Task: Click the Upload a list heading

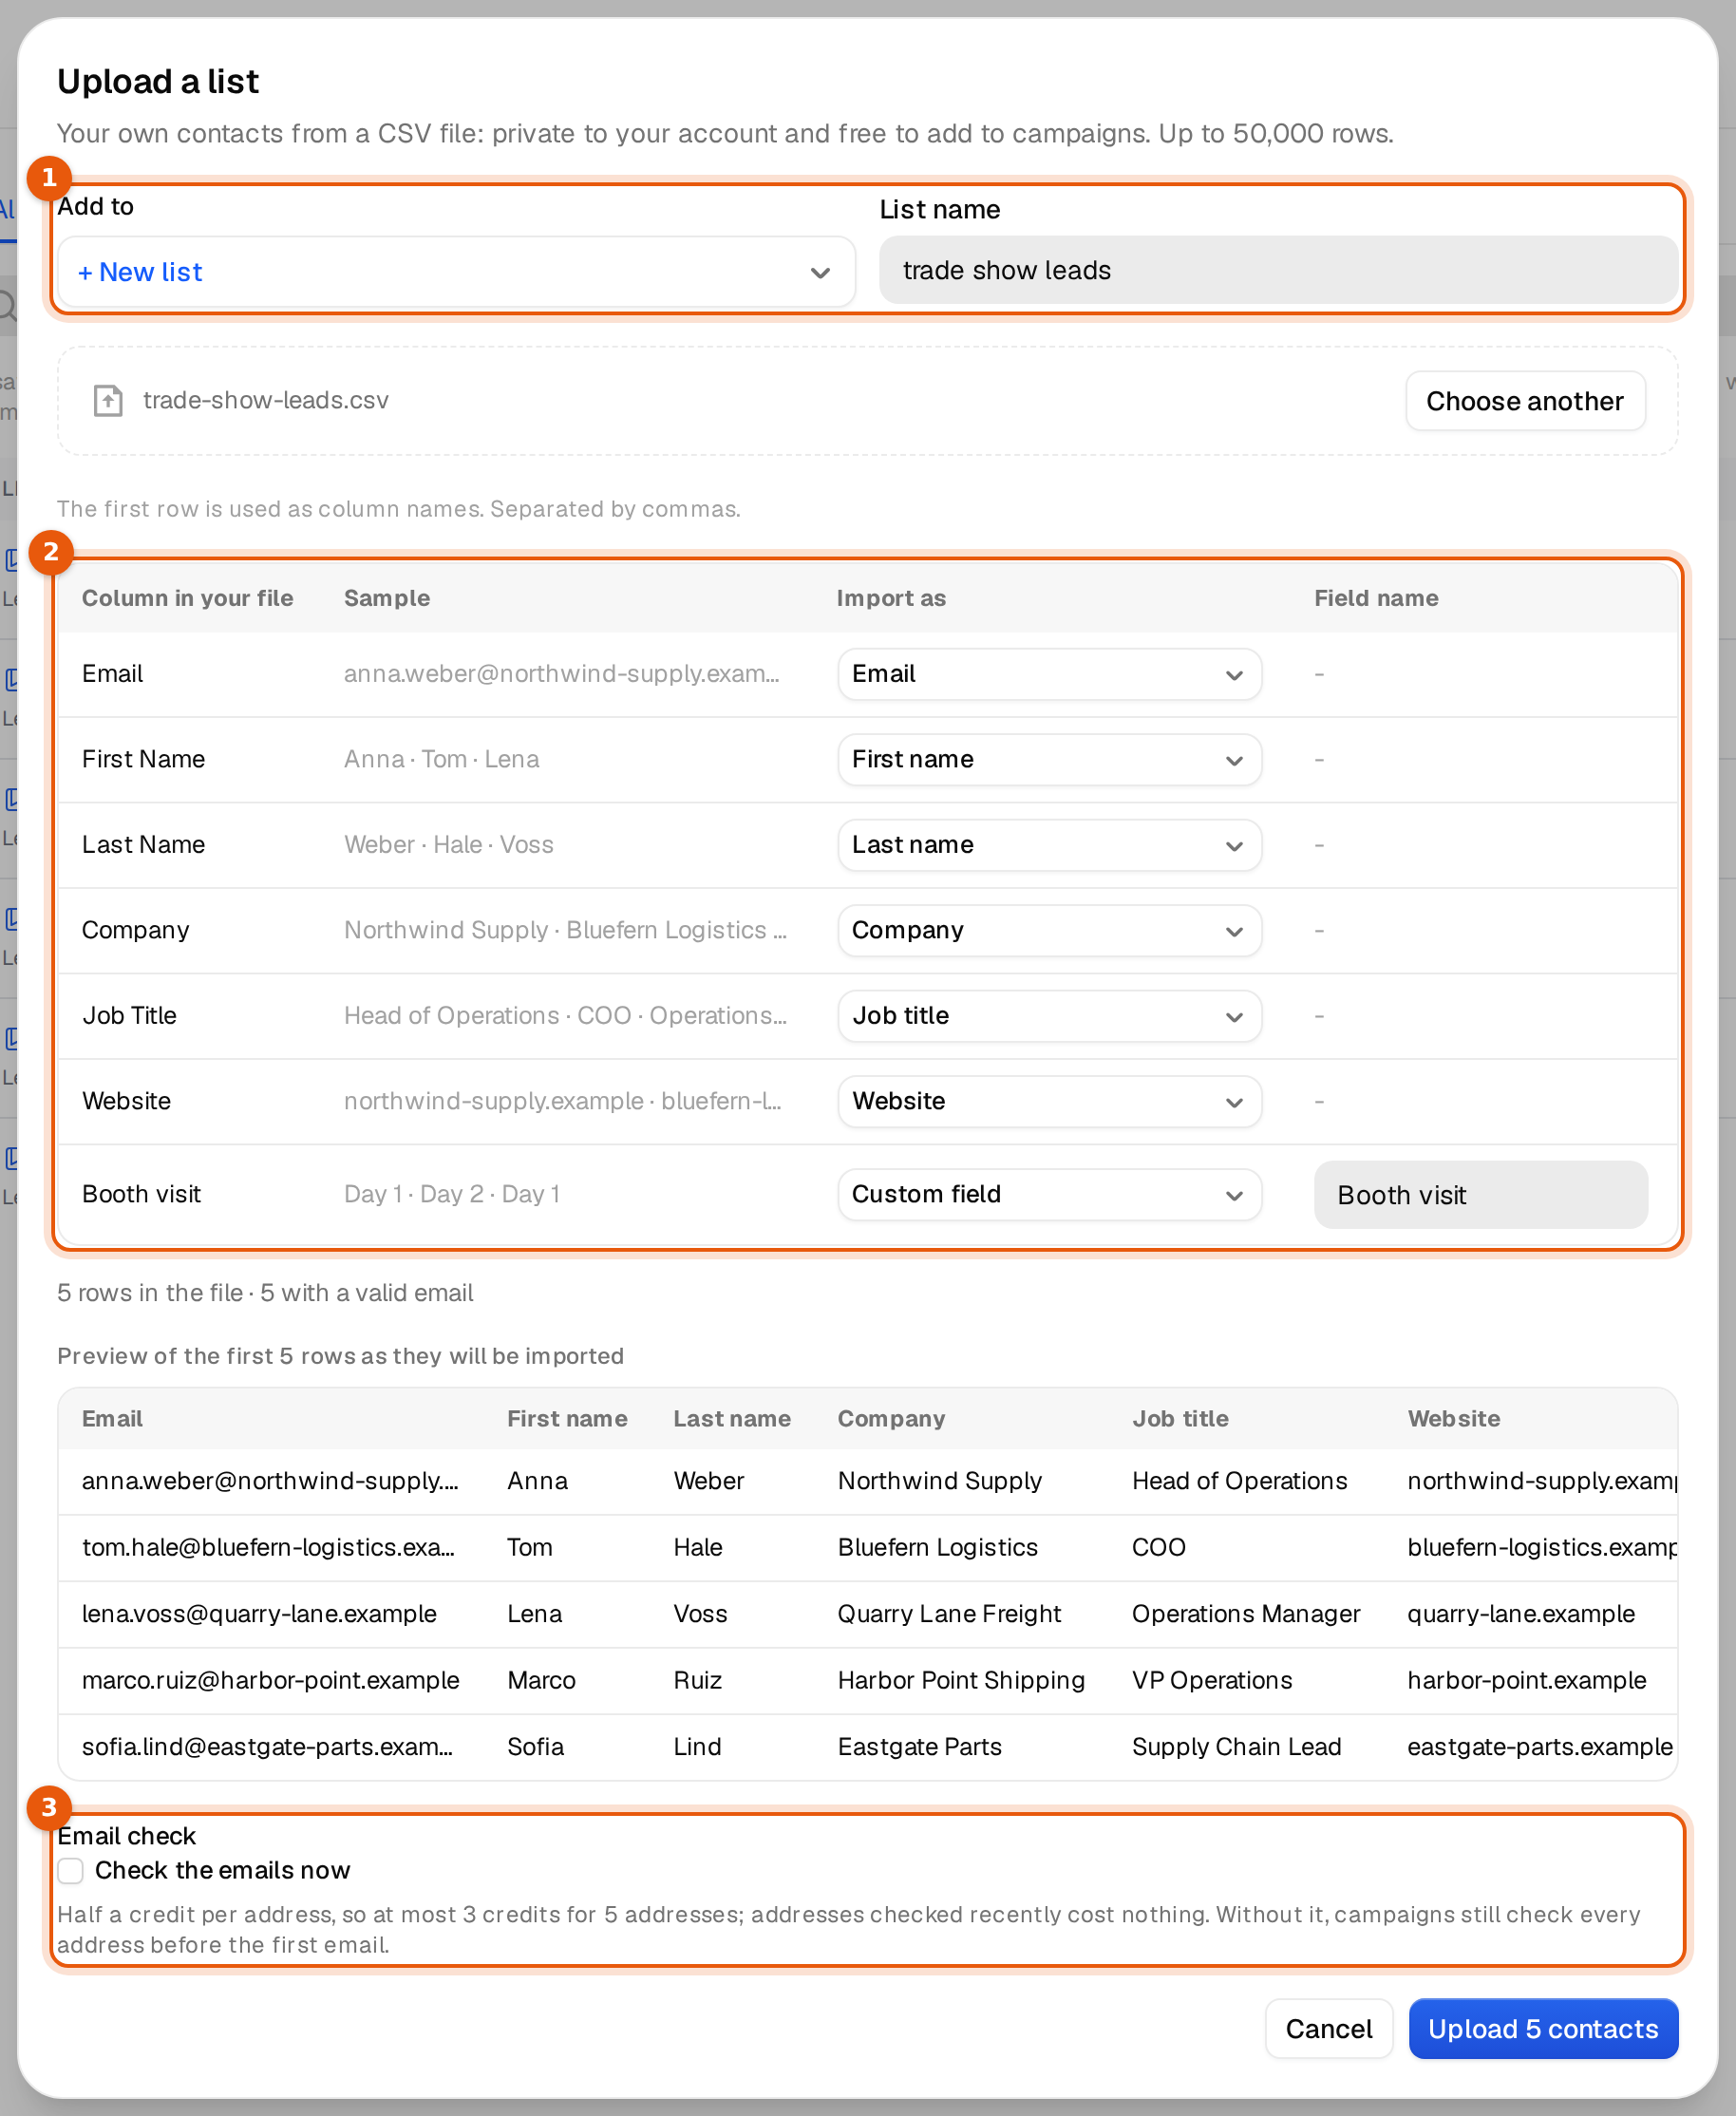Action: tap(158, 81)
